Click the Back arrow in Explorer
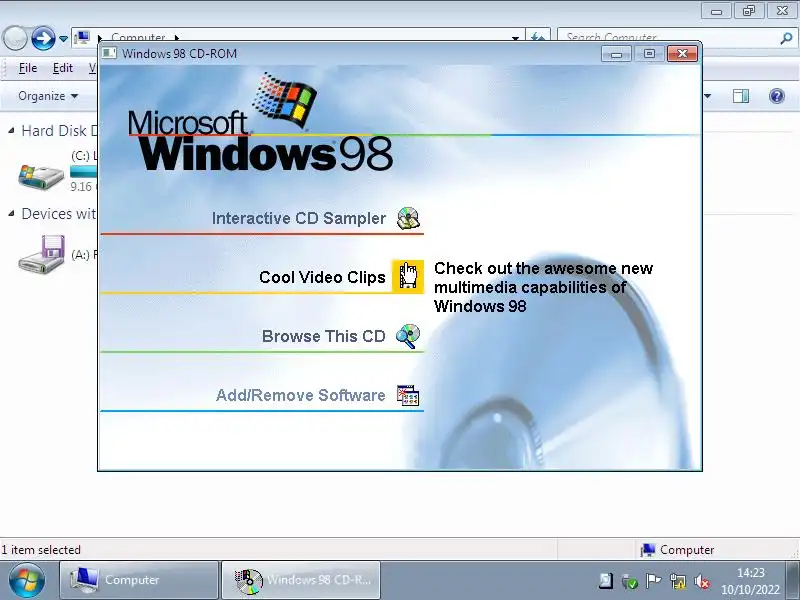The image size is (800, 600). pos(15,38)
